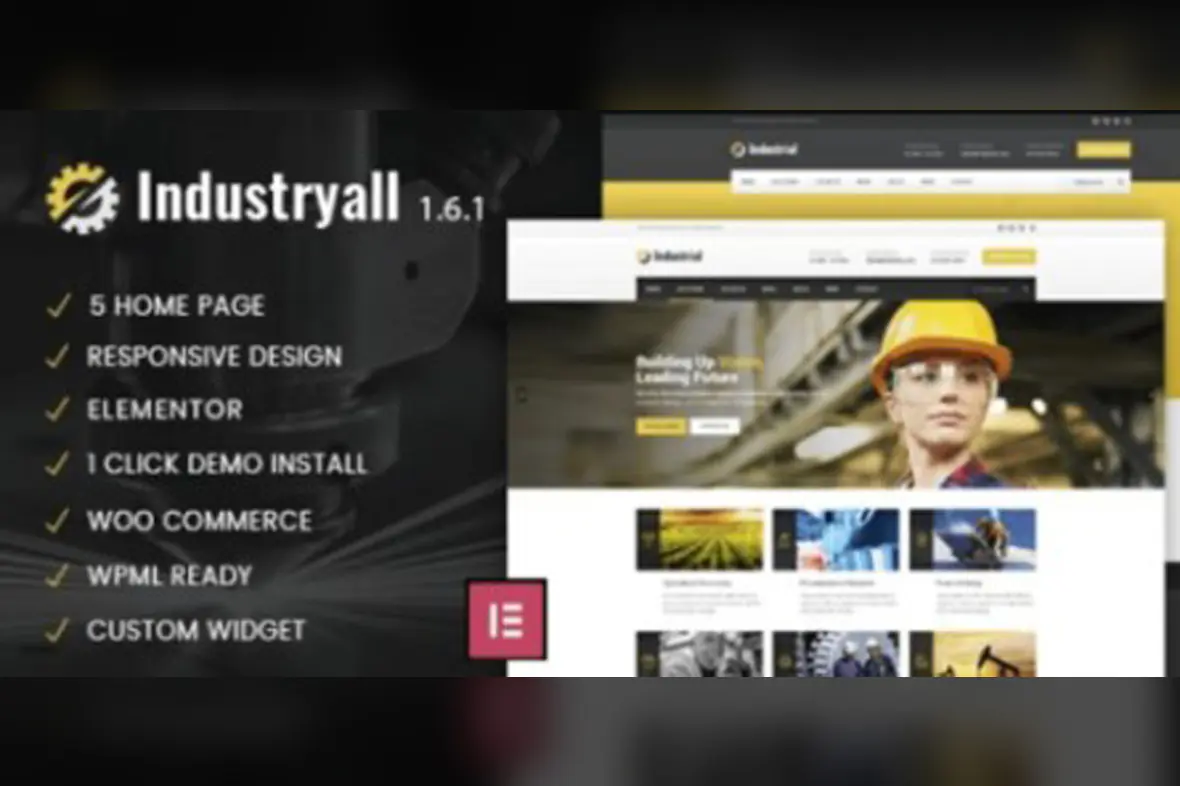Click the white hero button under headline

tap(714, 427)
